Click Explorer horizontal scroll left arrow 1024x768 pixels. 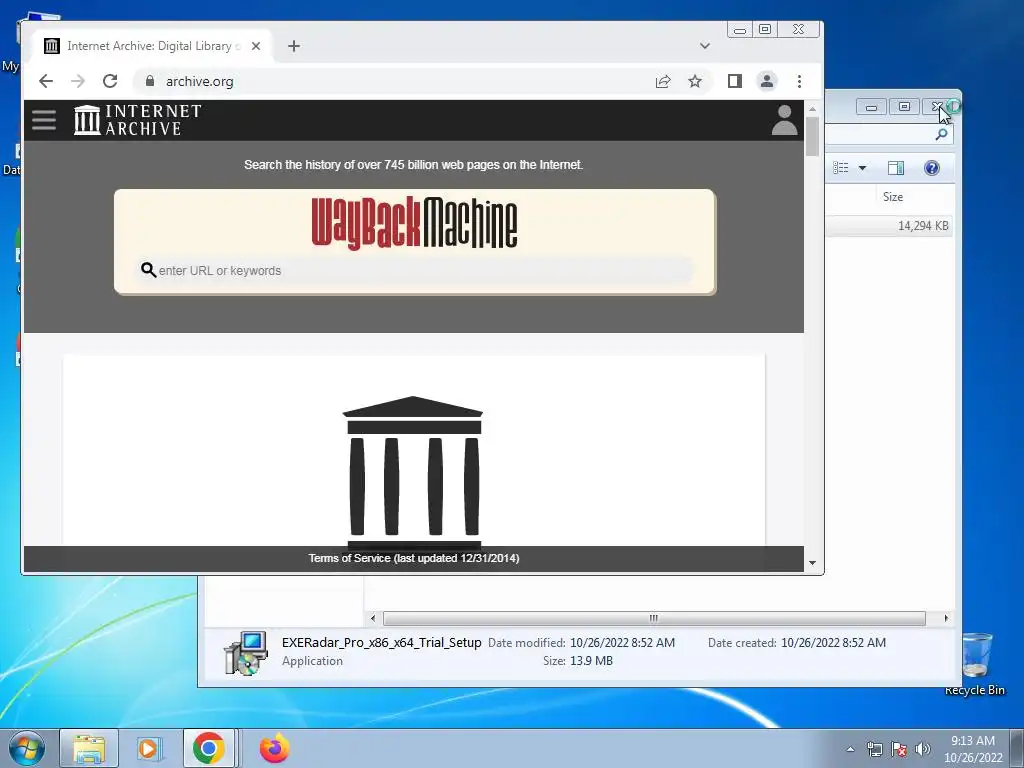tap(373, 618)
